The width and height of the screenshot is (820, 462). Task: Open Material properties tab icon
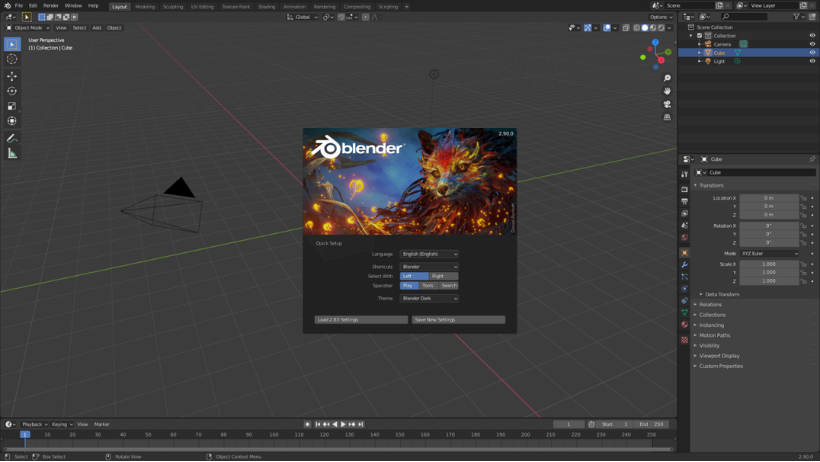coord(685,324)
